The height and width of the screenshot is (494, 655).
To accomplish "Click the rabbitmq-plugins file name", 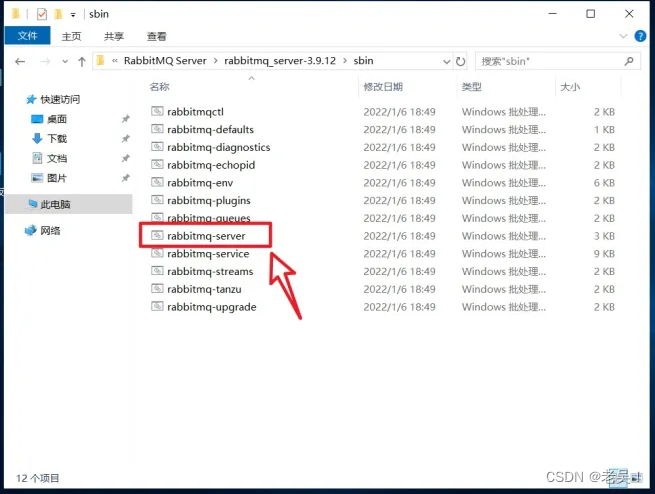I will pyautogui.click(x=209, y=201).
